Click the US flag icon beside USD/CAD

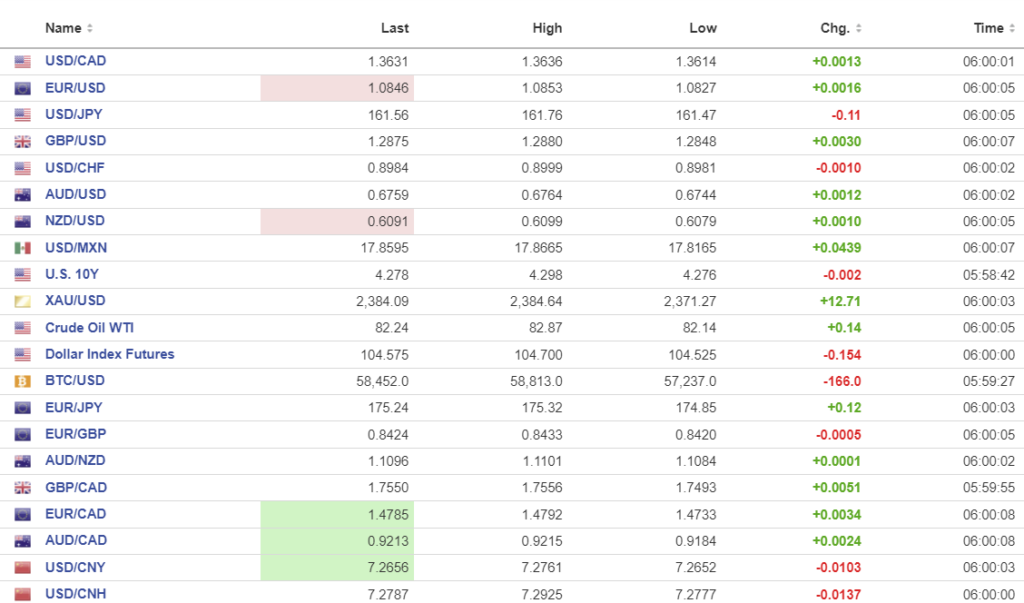click(22, 62)
